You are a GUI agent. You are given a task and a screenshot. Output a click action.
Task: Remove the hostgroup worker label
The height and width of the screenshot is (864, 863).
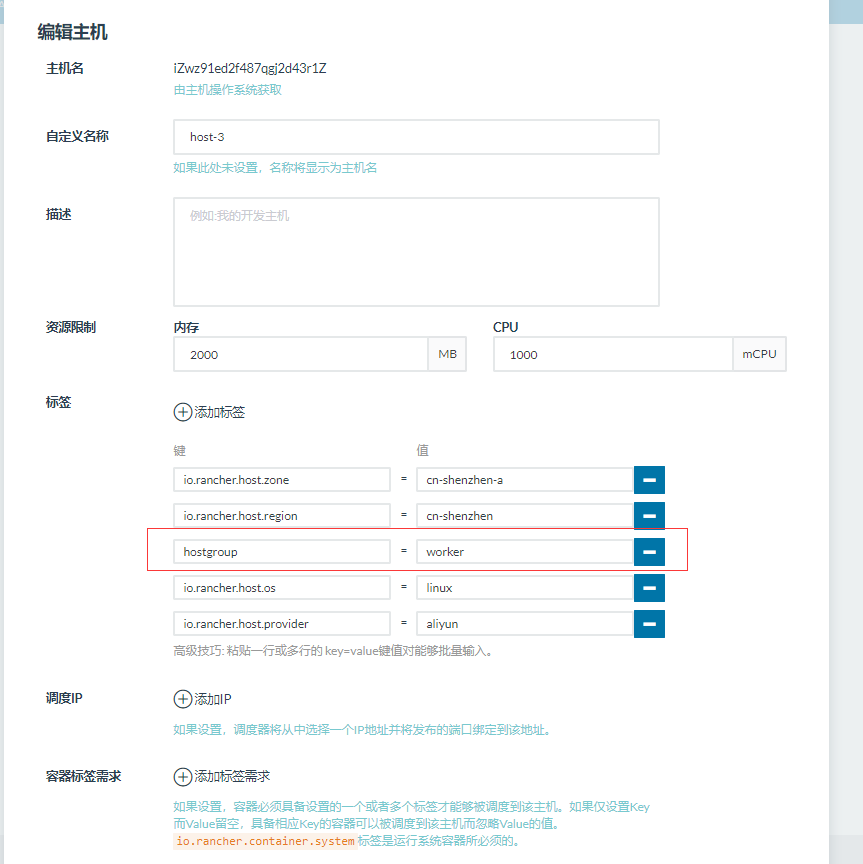point(649,552)
